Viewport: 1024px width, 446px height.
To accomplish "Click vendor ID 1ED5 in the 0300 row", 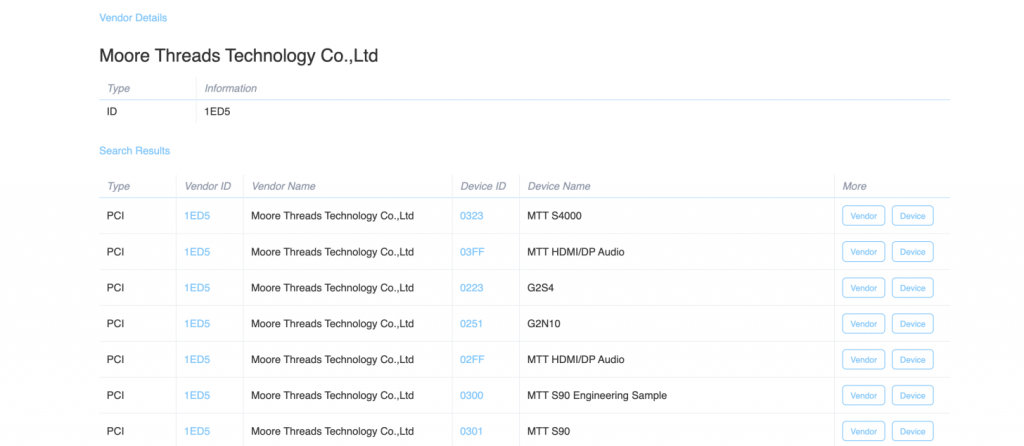I will click(197, 395).
